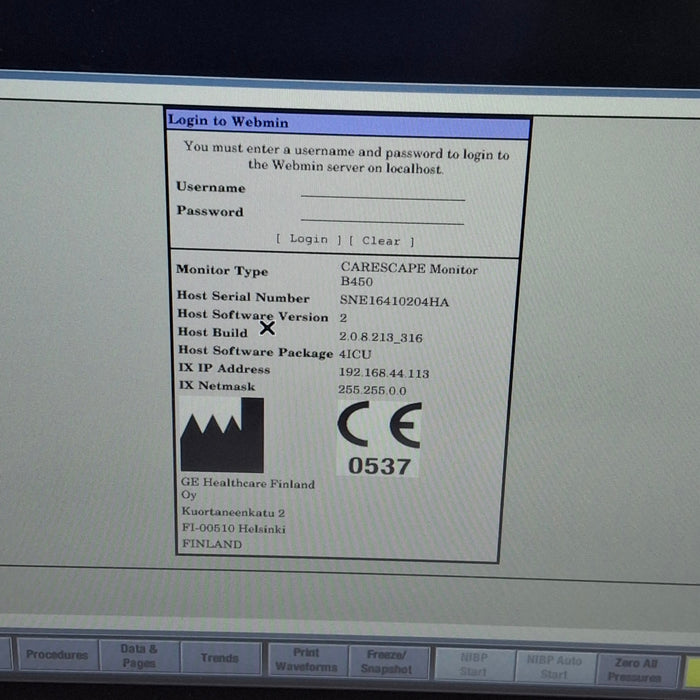Click the IX IP Address label

pos(224,368)
